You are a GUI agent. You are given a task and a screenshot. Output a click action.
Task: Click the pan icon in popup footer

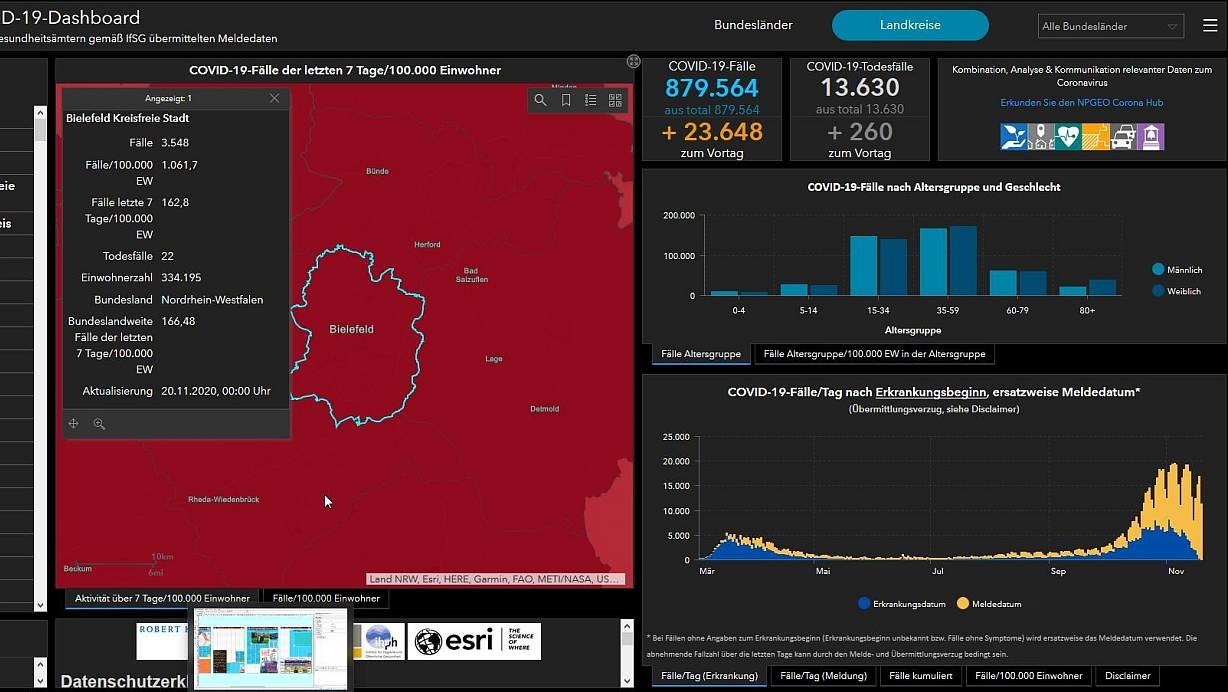[x=73, y=424]
